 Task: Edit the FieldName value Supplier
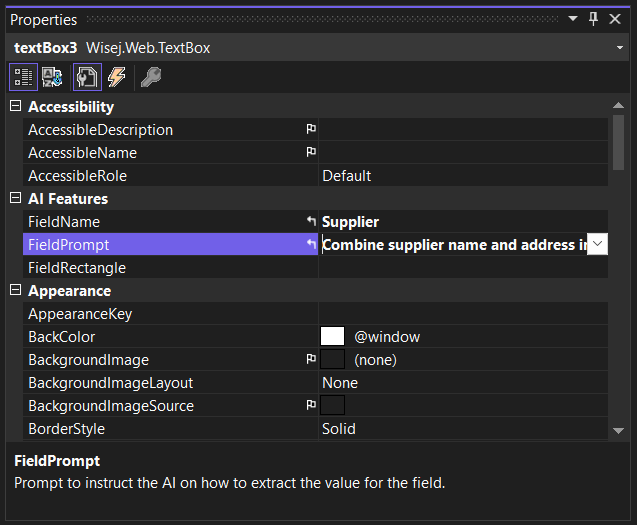pyautogui.click(x=464, y=221)
